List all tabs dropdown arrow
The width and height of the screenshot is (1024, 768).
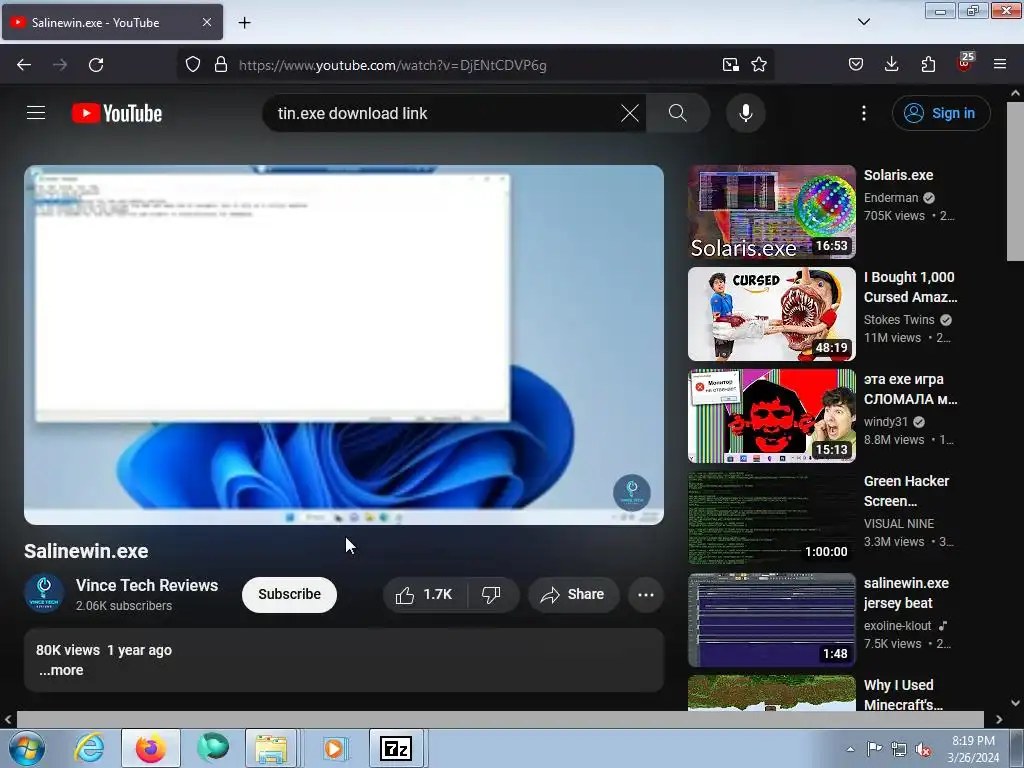click(x=864, y=22)
